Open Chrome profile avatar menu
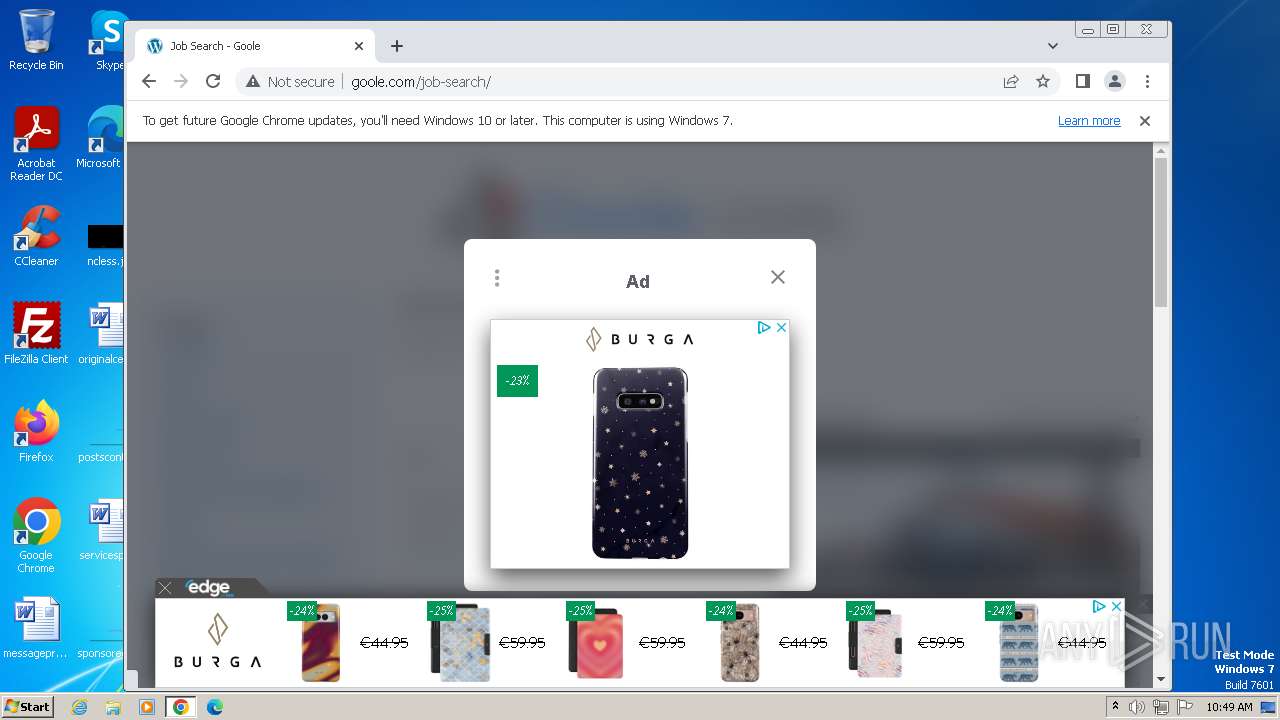The image size is (1280, 720). pyautogui.click(x=1114, y=82)
